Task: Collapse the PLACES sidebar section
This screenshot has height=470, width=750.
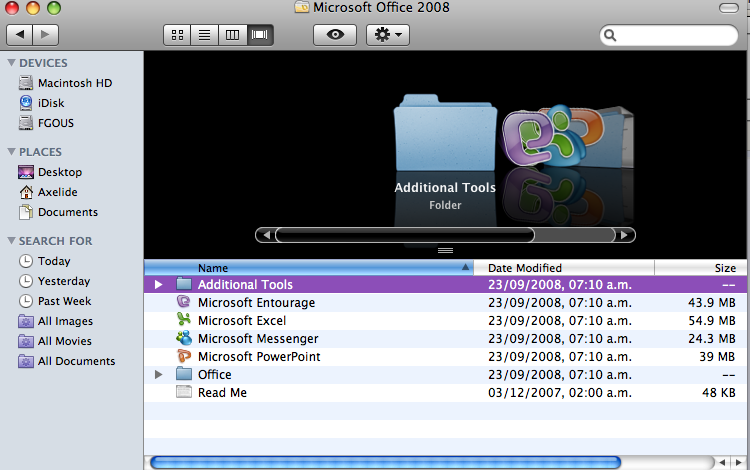Action: point(12,152)
